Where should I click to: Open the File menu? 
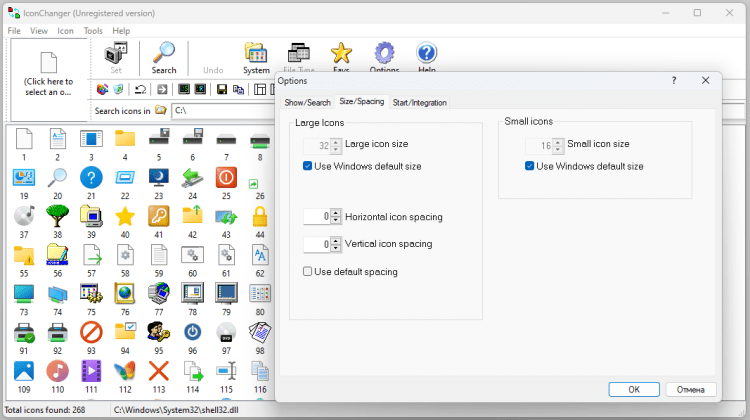click(x=14, y=31)
